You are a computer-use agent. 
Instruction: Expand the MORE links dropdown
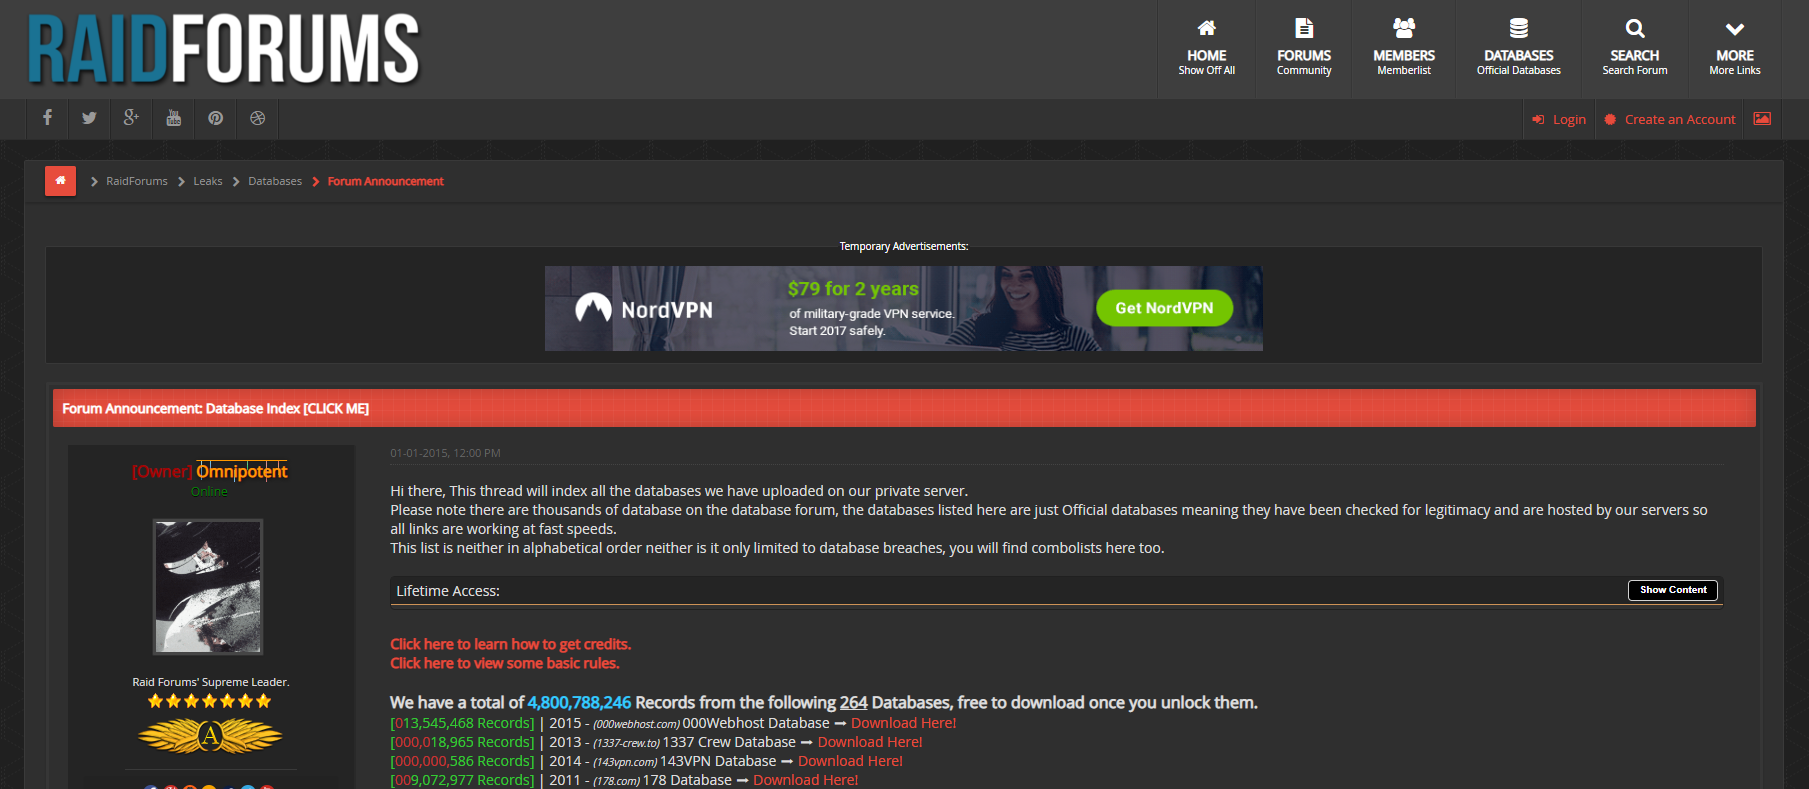1735,48
